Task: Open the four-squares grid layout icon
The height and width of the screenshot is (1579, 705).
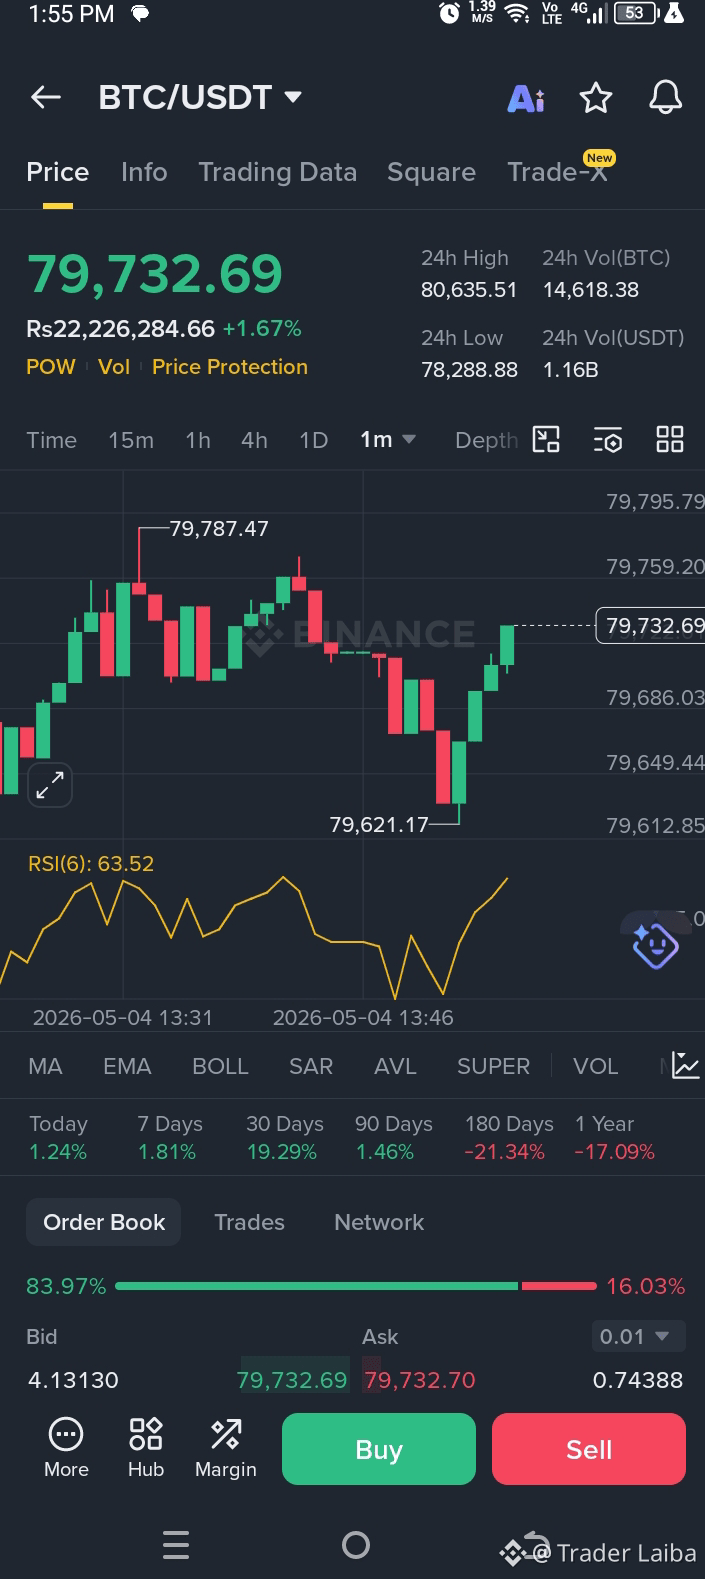Action: point(669,439)
